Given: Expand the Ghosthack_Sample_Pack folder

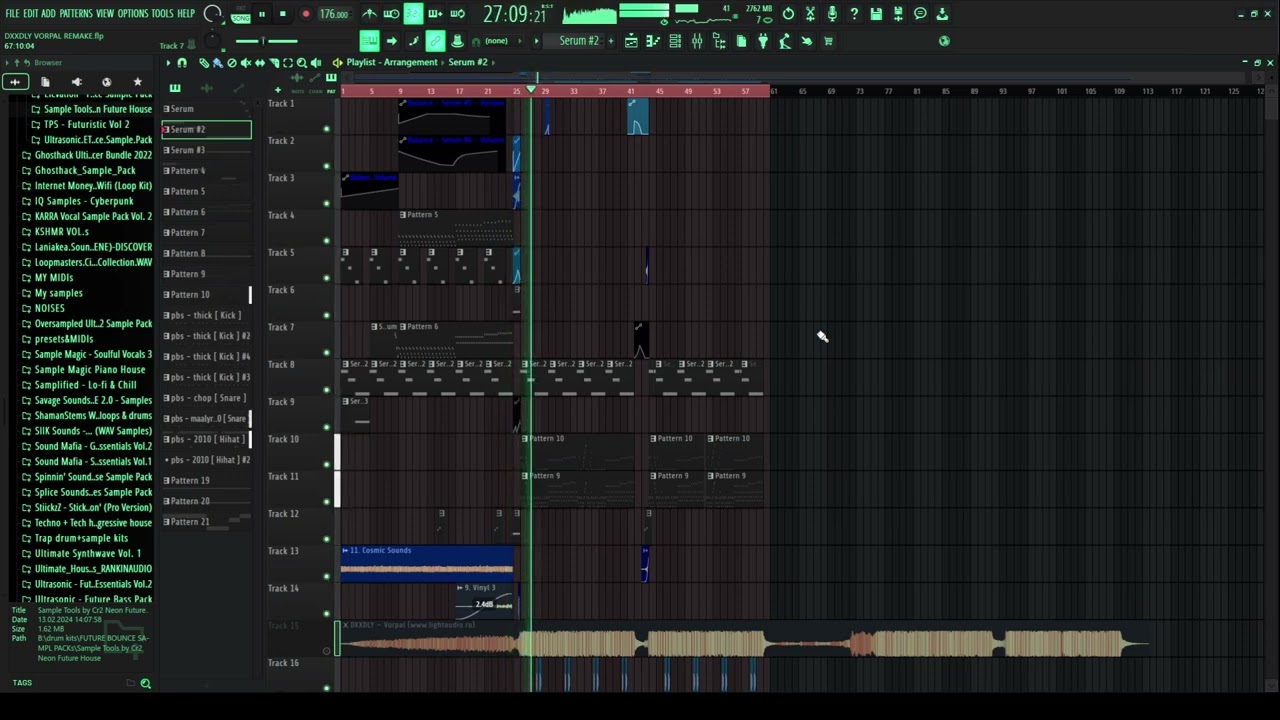Looking at the screenshot, I should pos(84,170).
